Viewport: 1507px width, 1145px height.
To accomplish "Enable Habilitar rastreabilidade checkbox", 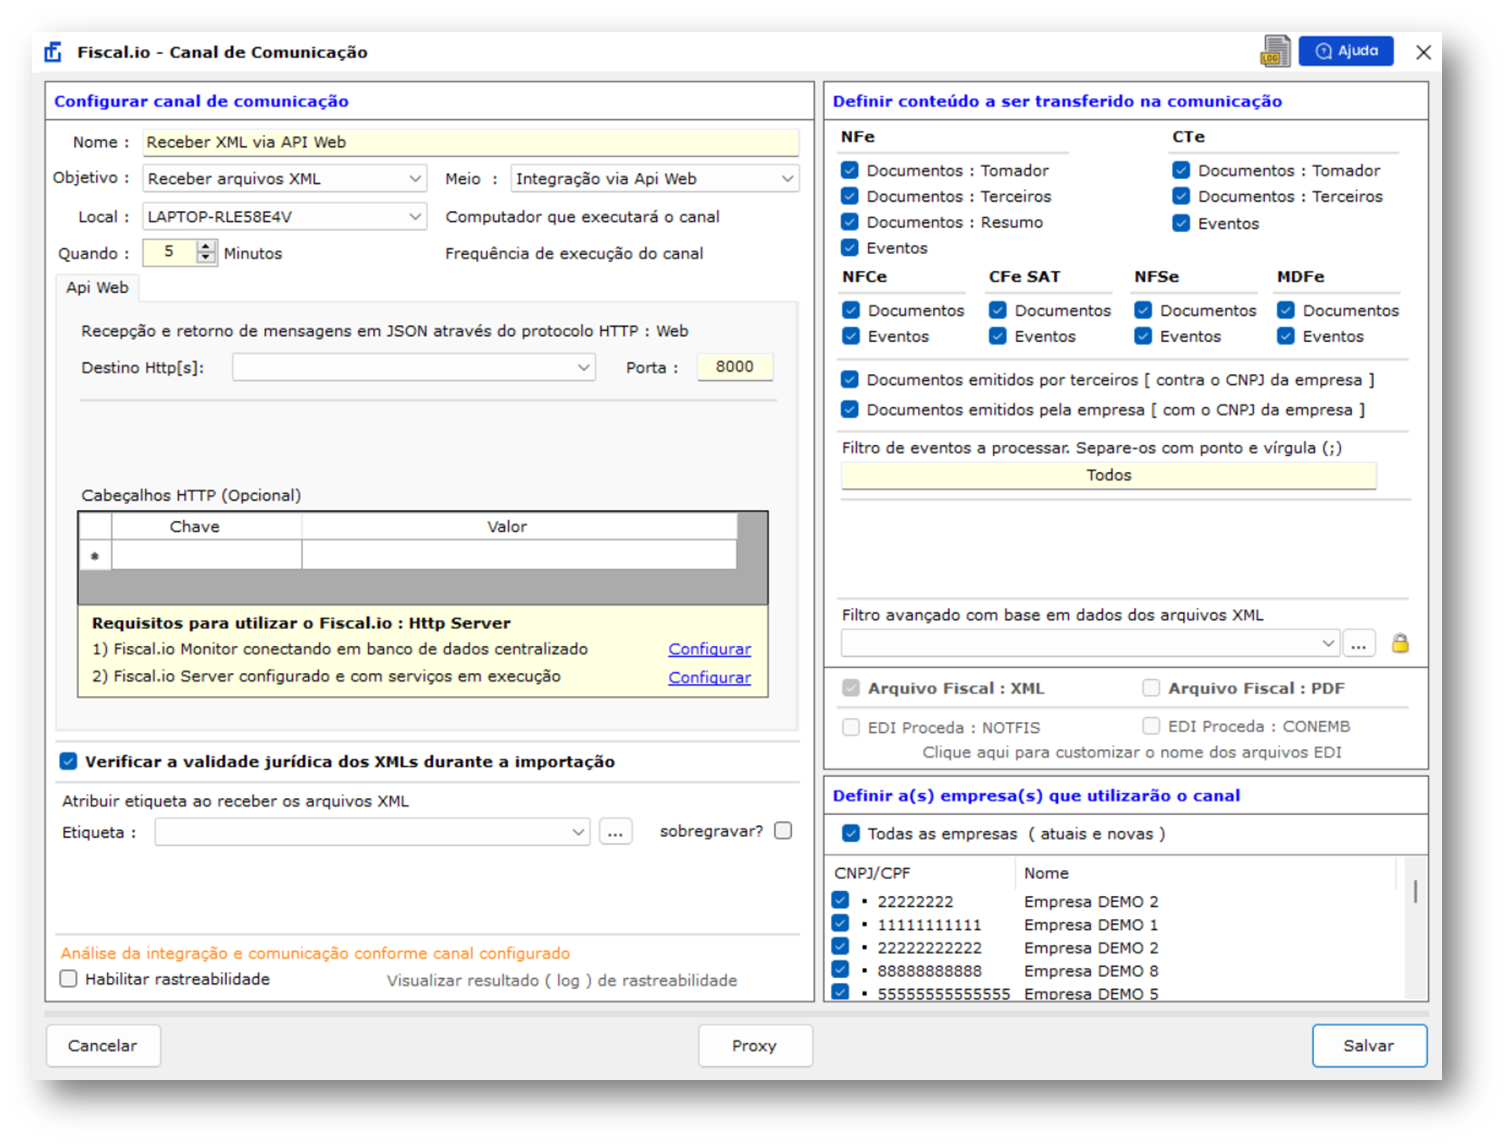I will tap(68, 979).
